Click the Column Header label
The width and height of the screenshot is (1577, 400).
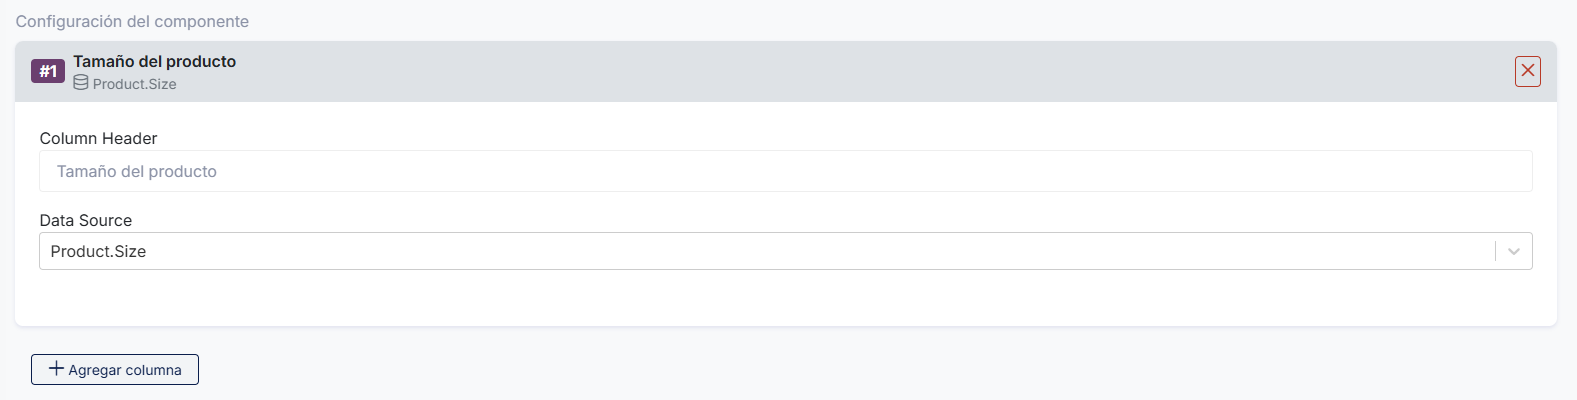point(98,138)
